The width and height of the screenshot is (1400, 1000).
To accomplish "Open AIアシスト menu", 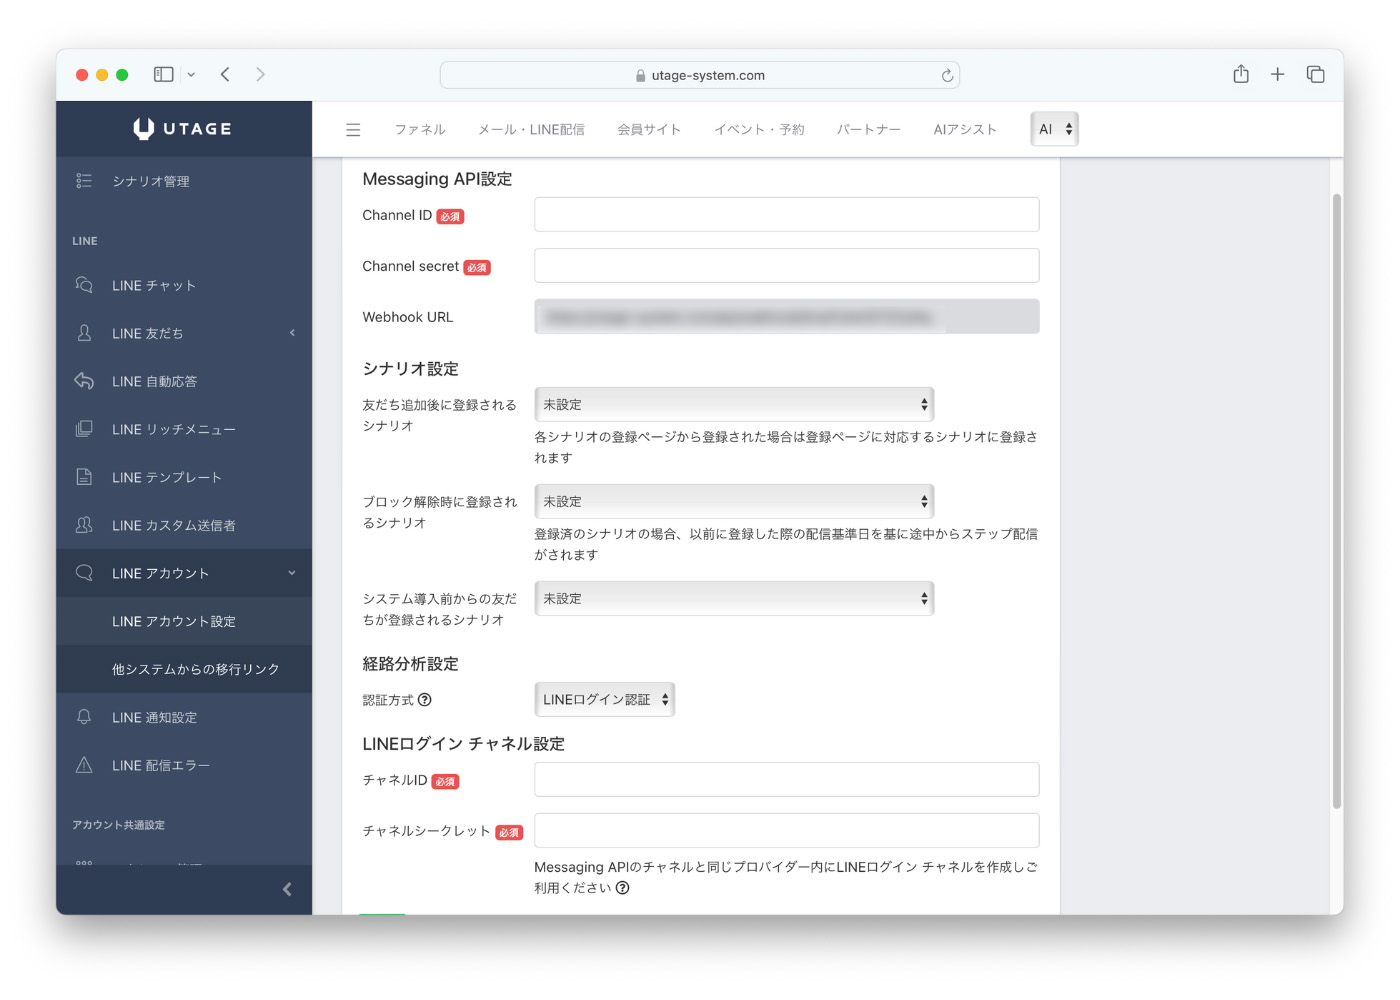I will click(965, 130).
